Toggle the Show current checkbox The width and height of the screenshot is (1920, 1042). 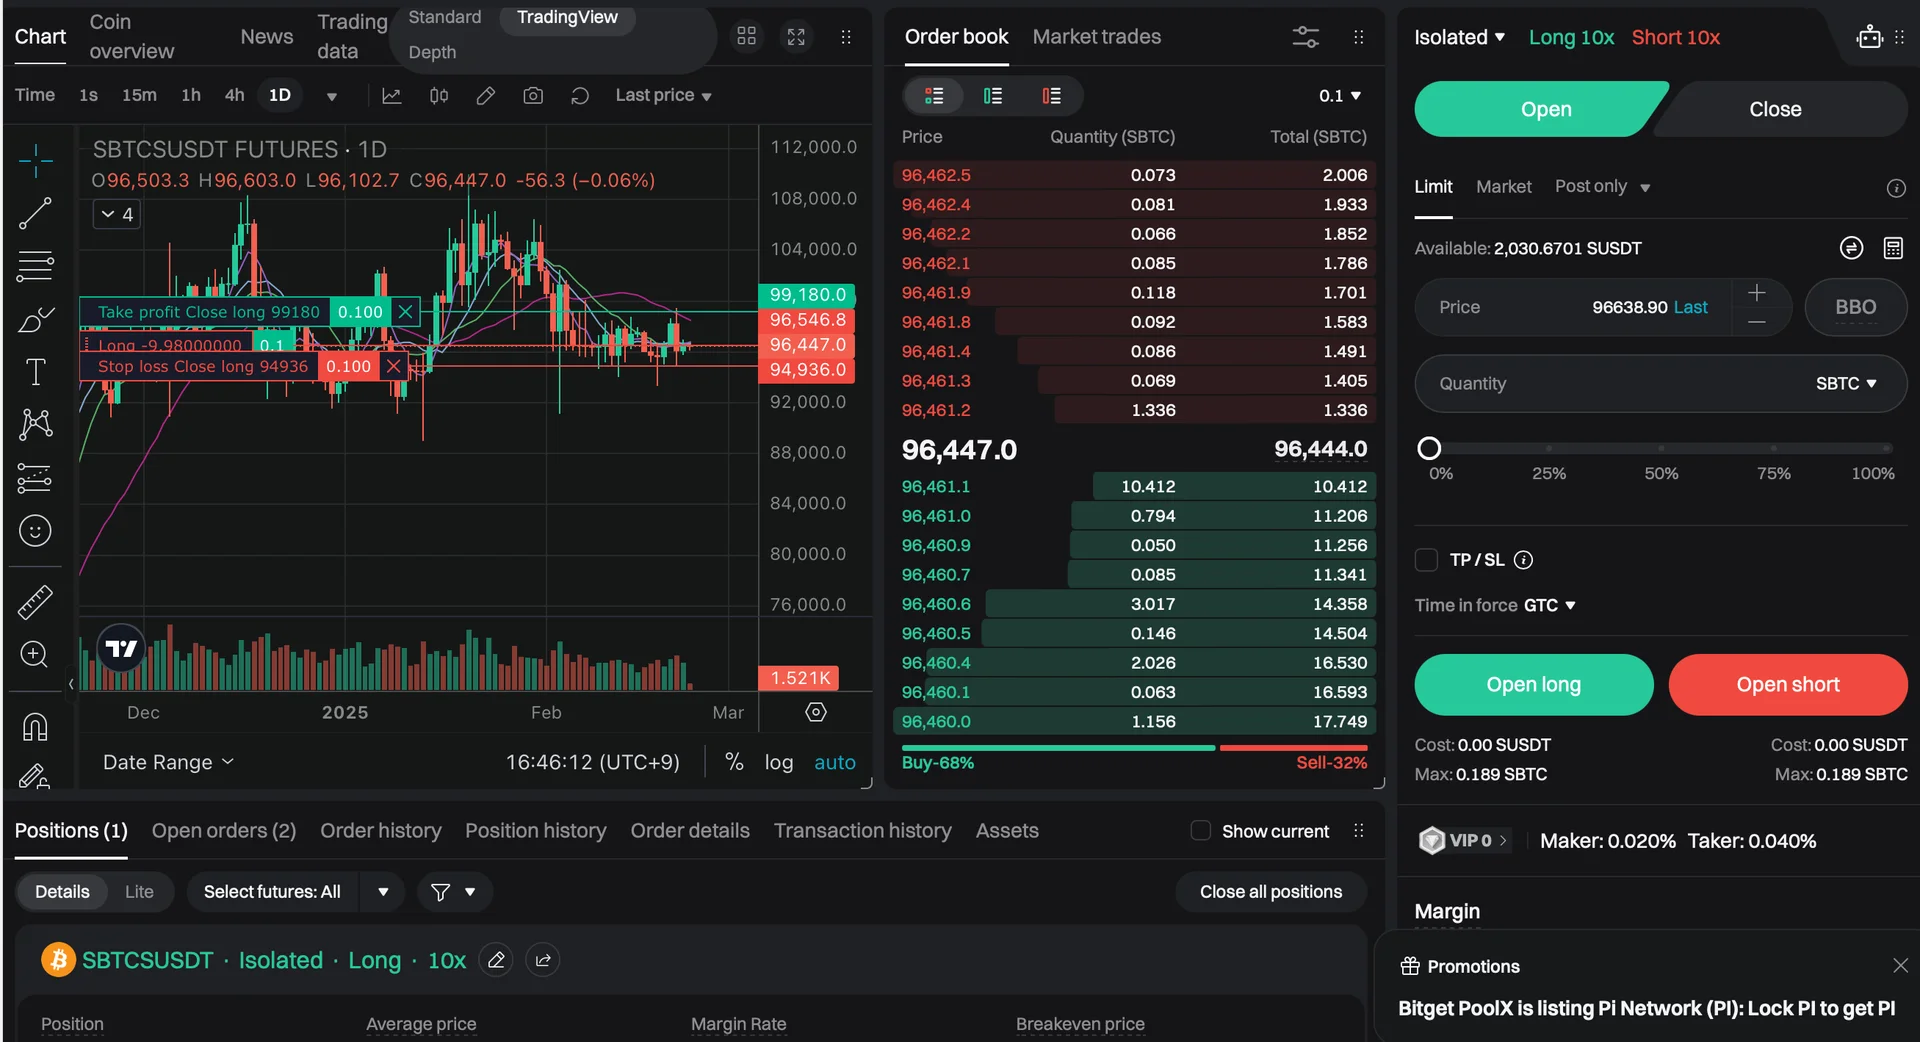pos(1200,831)
